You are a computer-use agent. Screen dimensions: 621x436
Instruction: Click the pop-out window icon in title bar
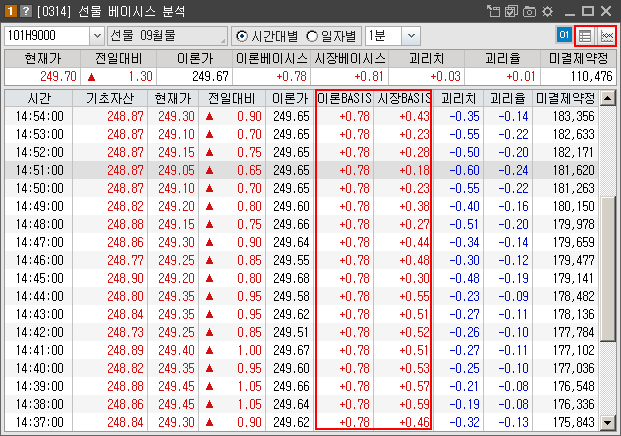493,10
